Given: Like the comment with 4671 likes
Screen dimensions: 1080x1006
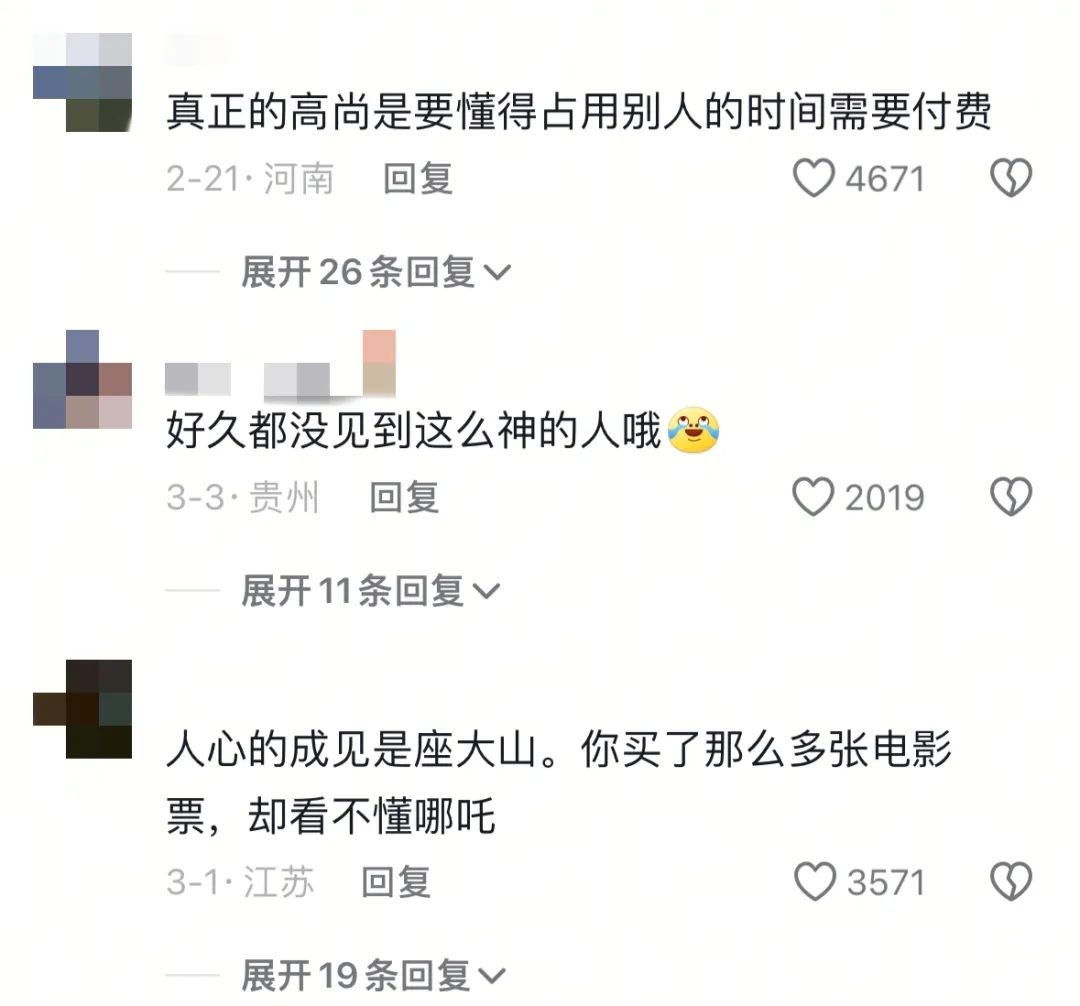Looking at the screenshot, I should pyautogui.click(x=814, y=178).
